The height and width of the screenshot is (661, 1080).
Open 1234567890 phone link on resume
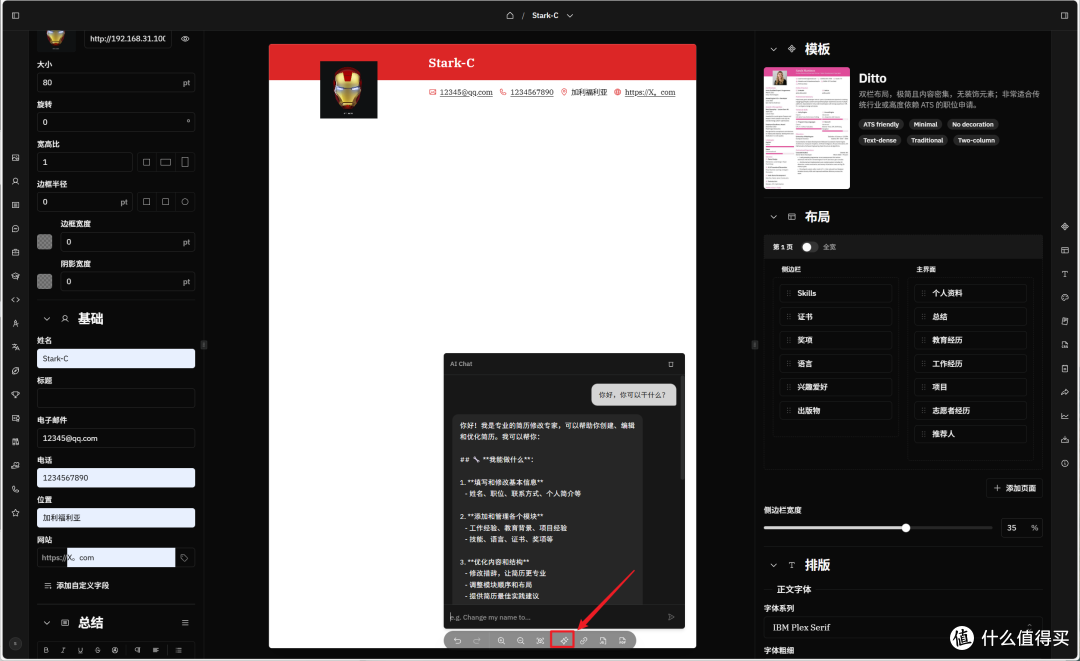point(532,92)
